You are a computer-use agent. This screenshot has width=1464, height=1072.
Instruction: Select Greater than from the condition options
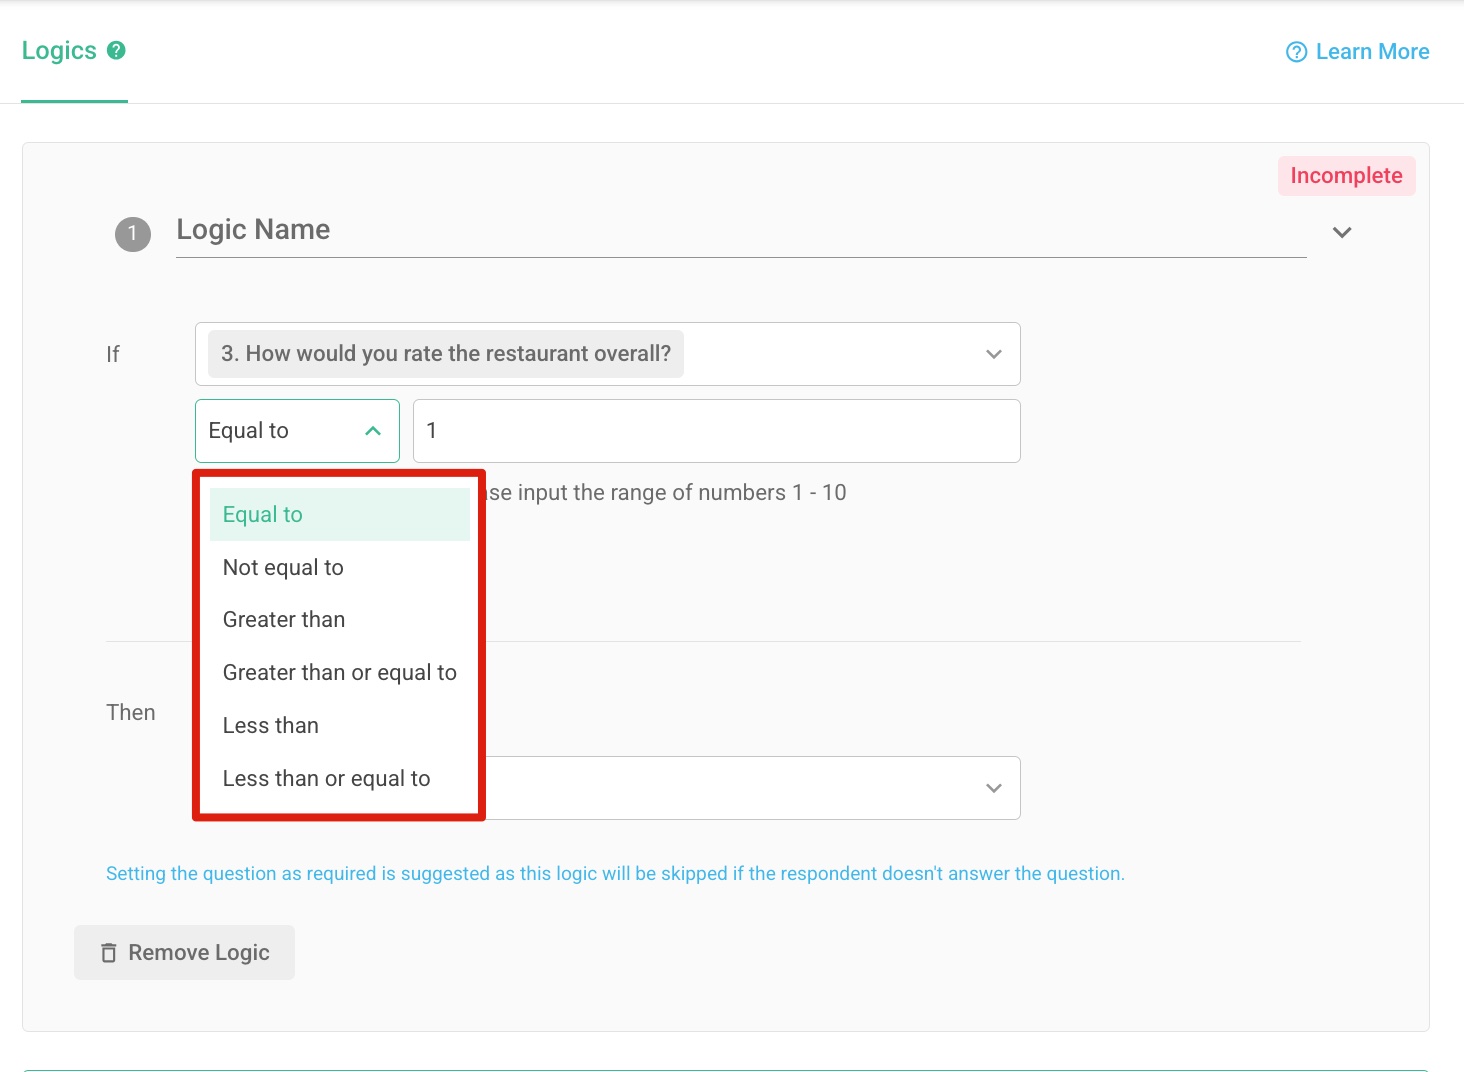pyautogui.click(x=283, y=620)
